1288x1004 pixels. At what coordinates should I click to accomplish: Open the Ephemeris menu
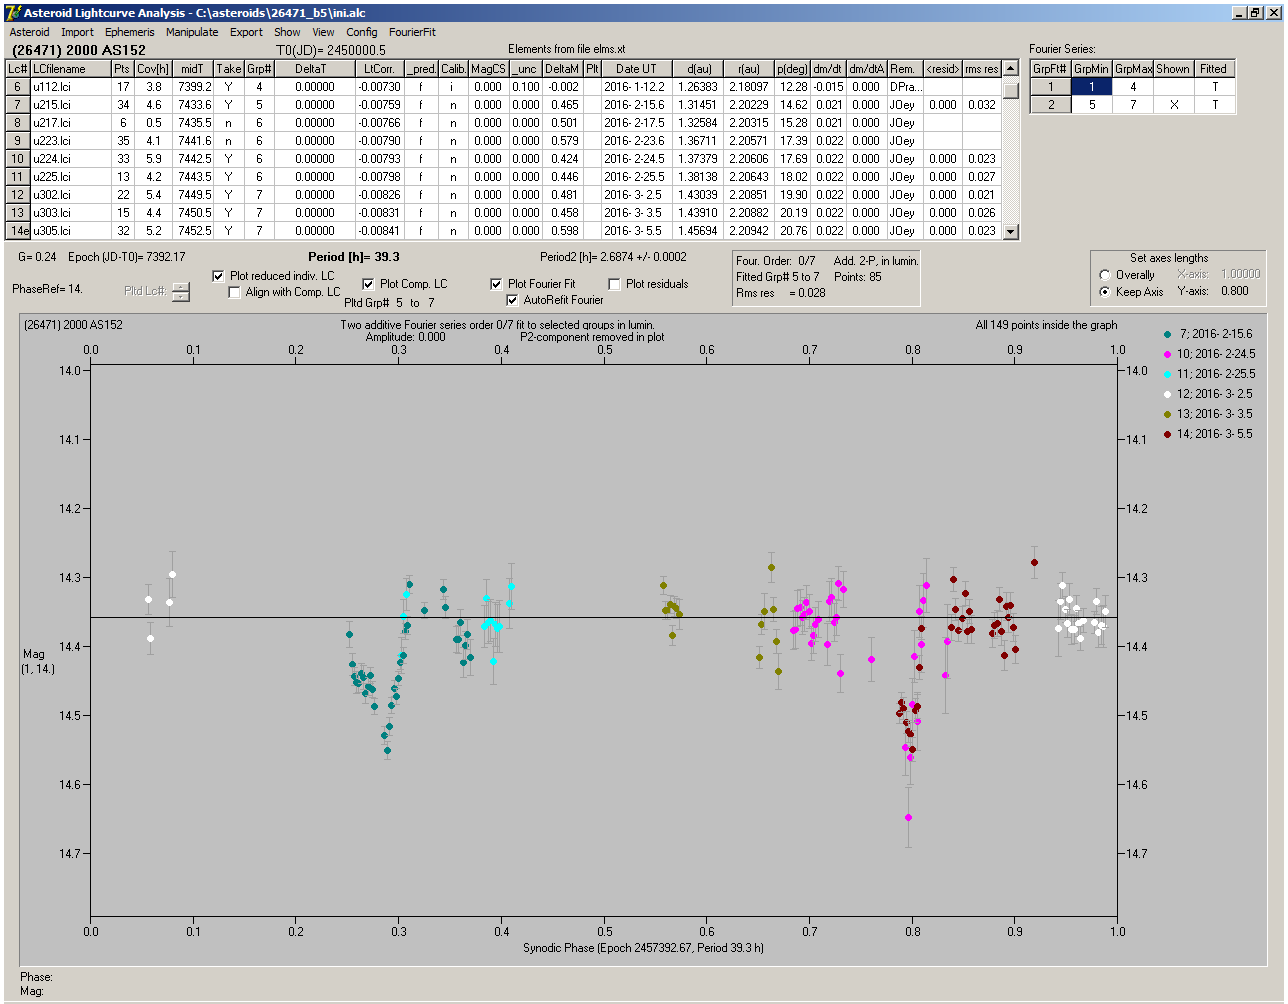point(130,32)
